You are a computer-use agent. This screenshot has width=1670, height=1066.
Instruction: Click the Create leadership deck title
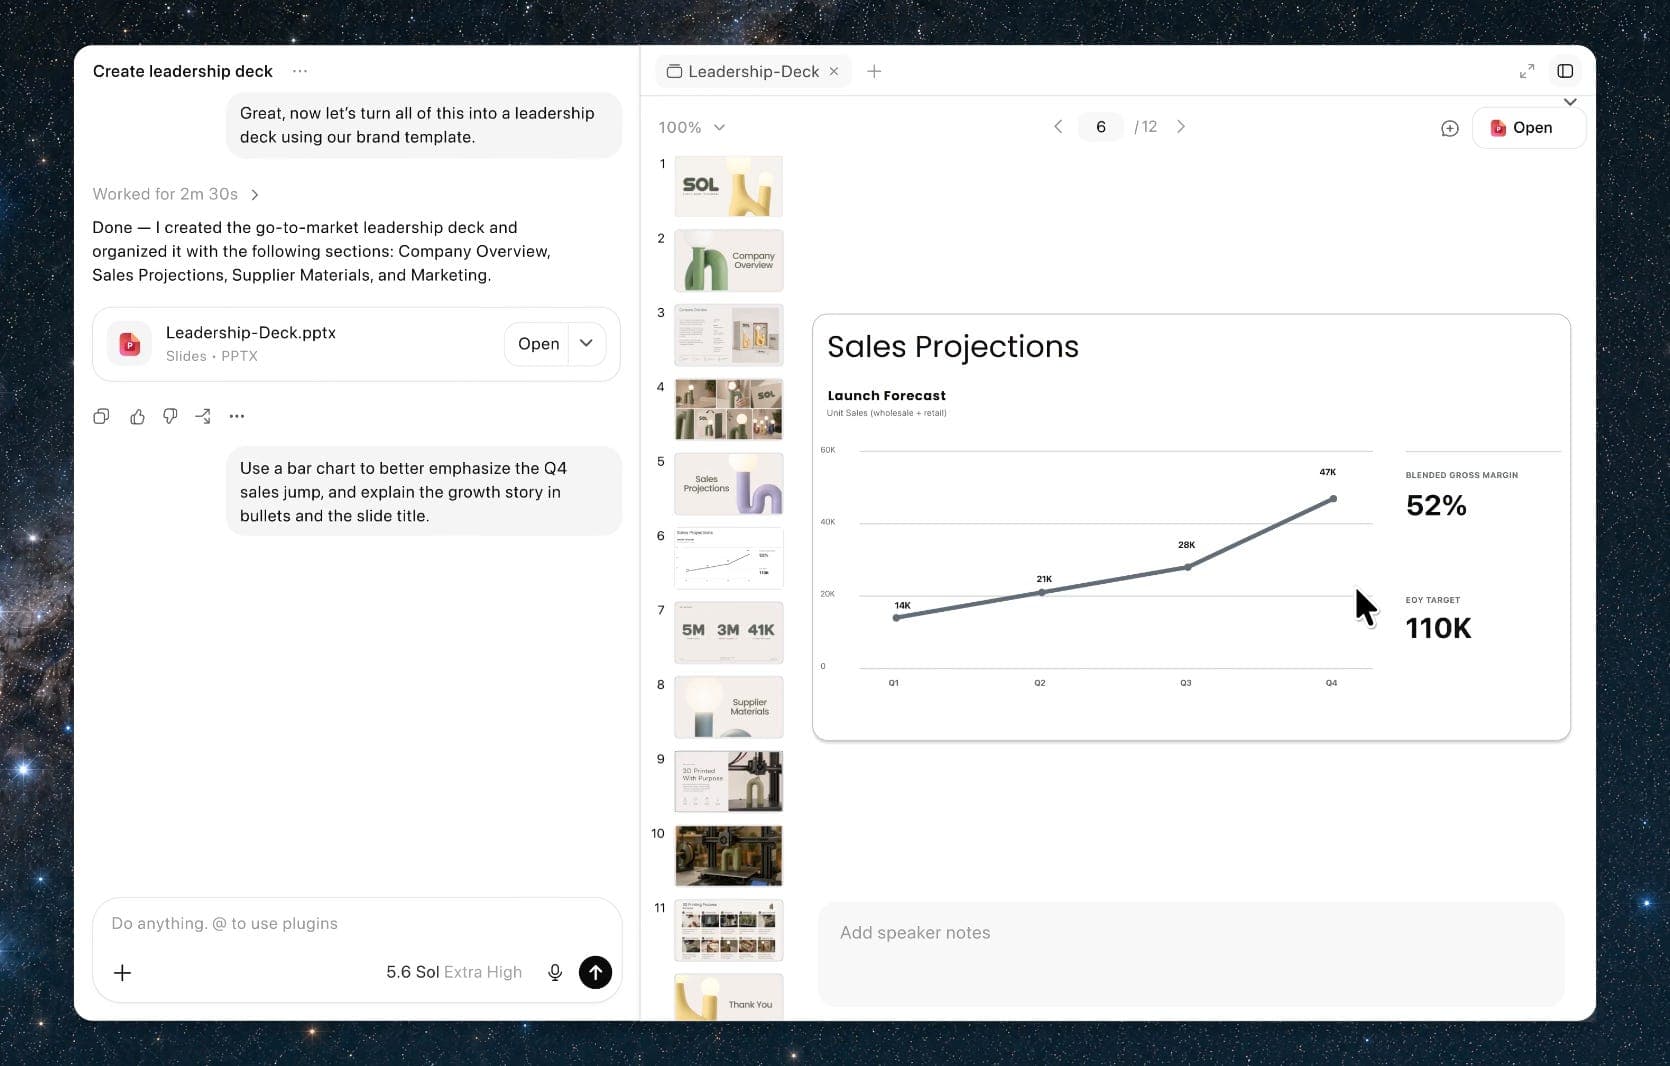[x=183, y=71]
